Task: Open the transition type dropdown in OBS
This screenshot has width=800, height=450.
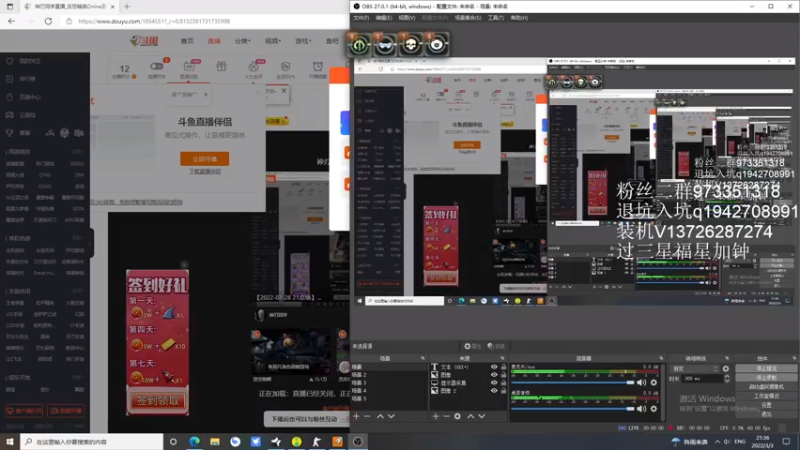Action: point(695,369)
